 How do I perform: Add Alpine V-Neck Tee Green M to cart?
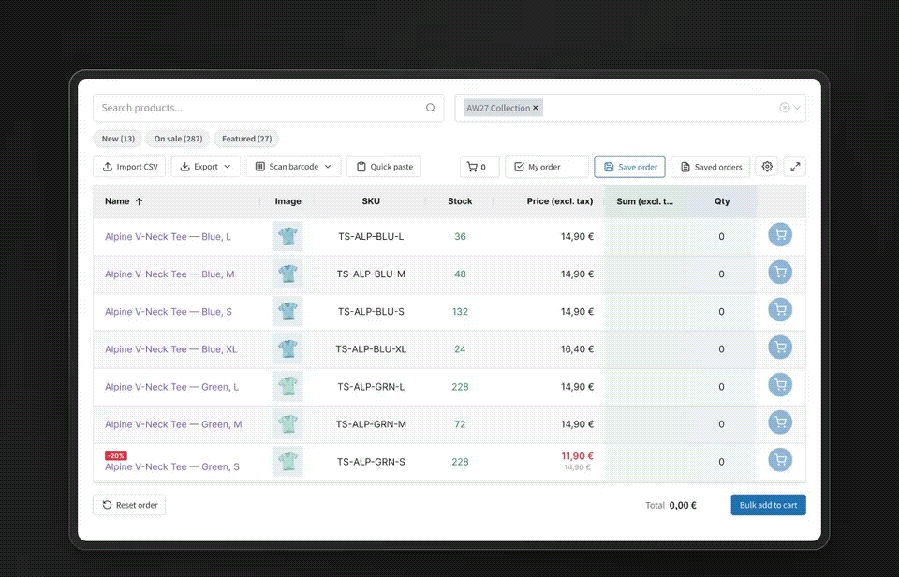click(780, 422)
